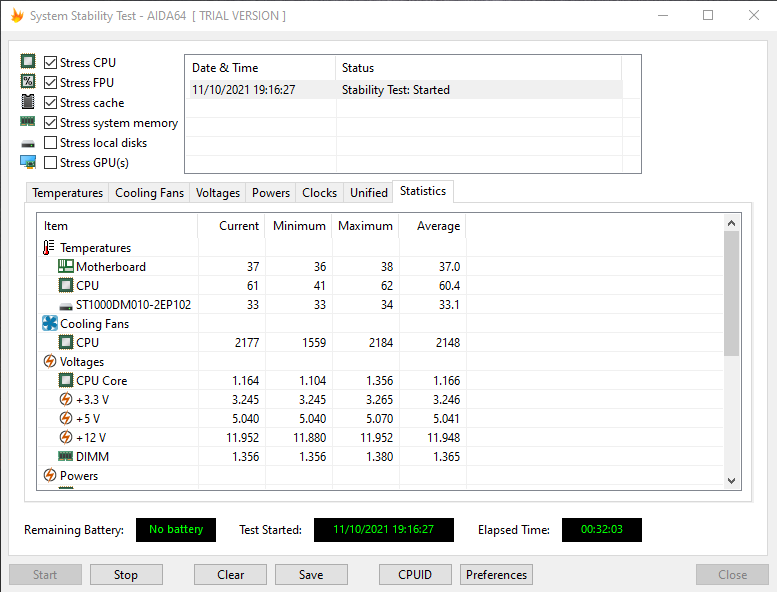Click the hard drive icon for ST1000DM010-2EP102
Image resolution: width=777 pixels, height=592 pixels.
click(66, 307)
